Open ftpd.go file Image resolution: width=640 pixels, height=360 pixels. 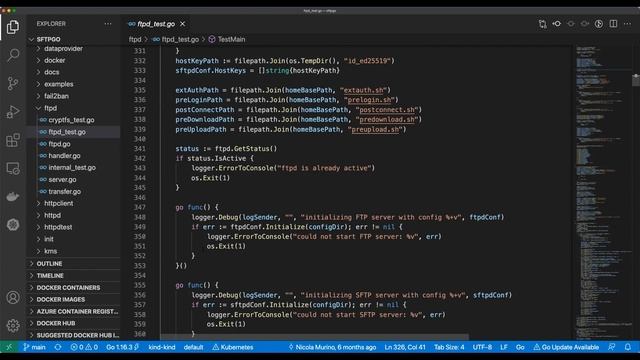pos(73,144)
